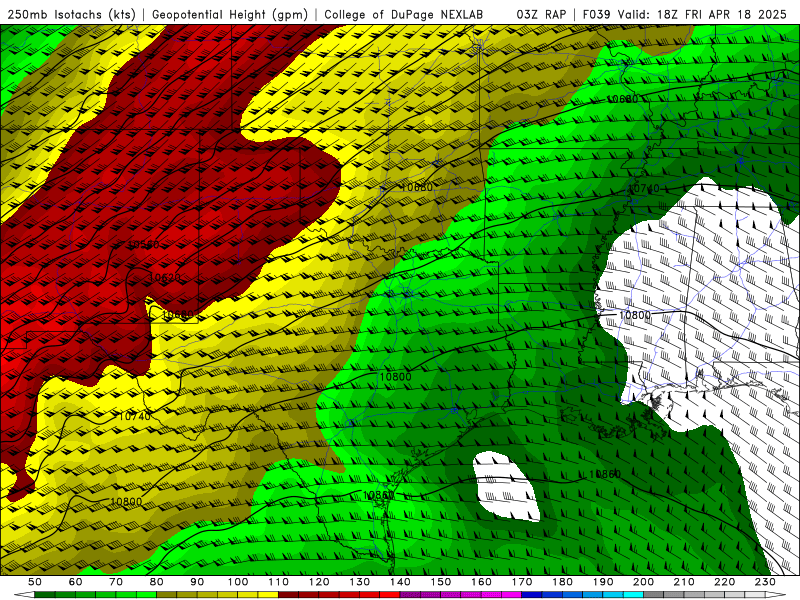Click the 230 value on legend scale
Viewport: 800px width, 600px height.
765,582
